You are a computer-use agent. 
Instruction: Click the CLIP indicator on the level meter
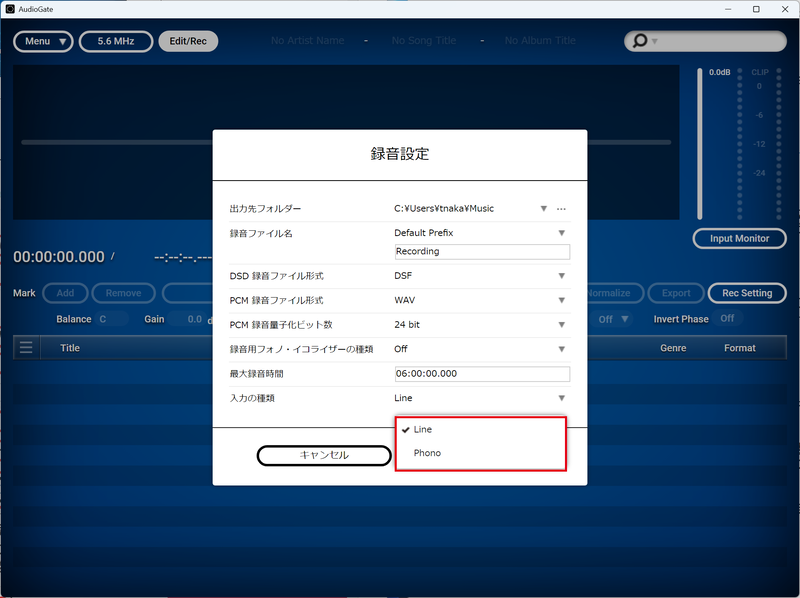(759, 72)
